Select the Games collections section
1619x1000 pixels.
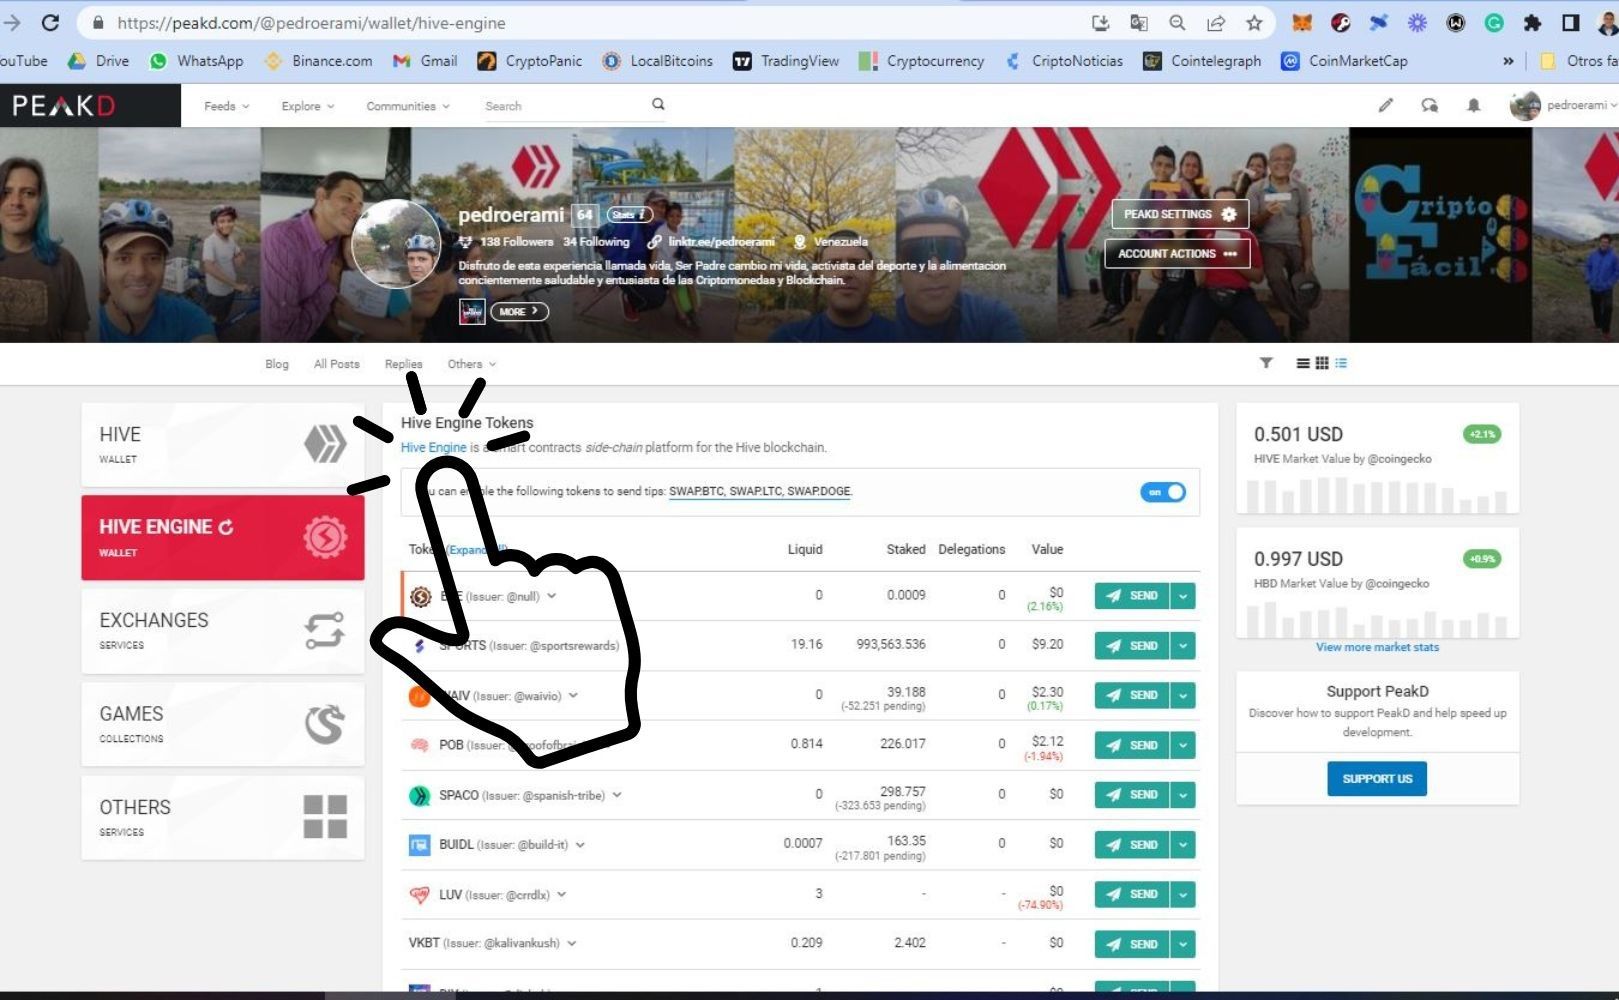[223, 724]
